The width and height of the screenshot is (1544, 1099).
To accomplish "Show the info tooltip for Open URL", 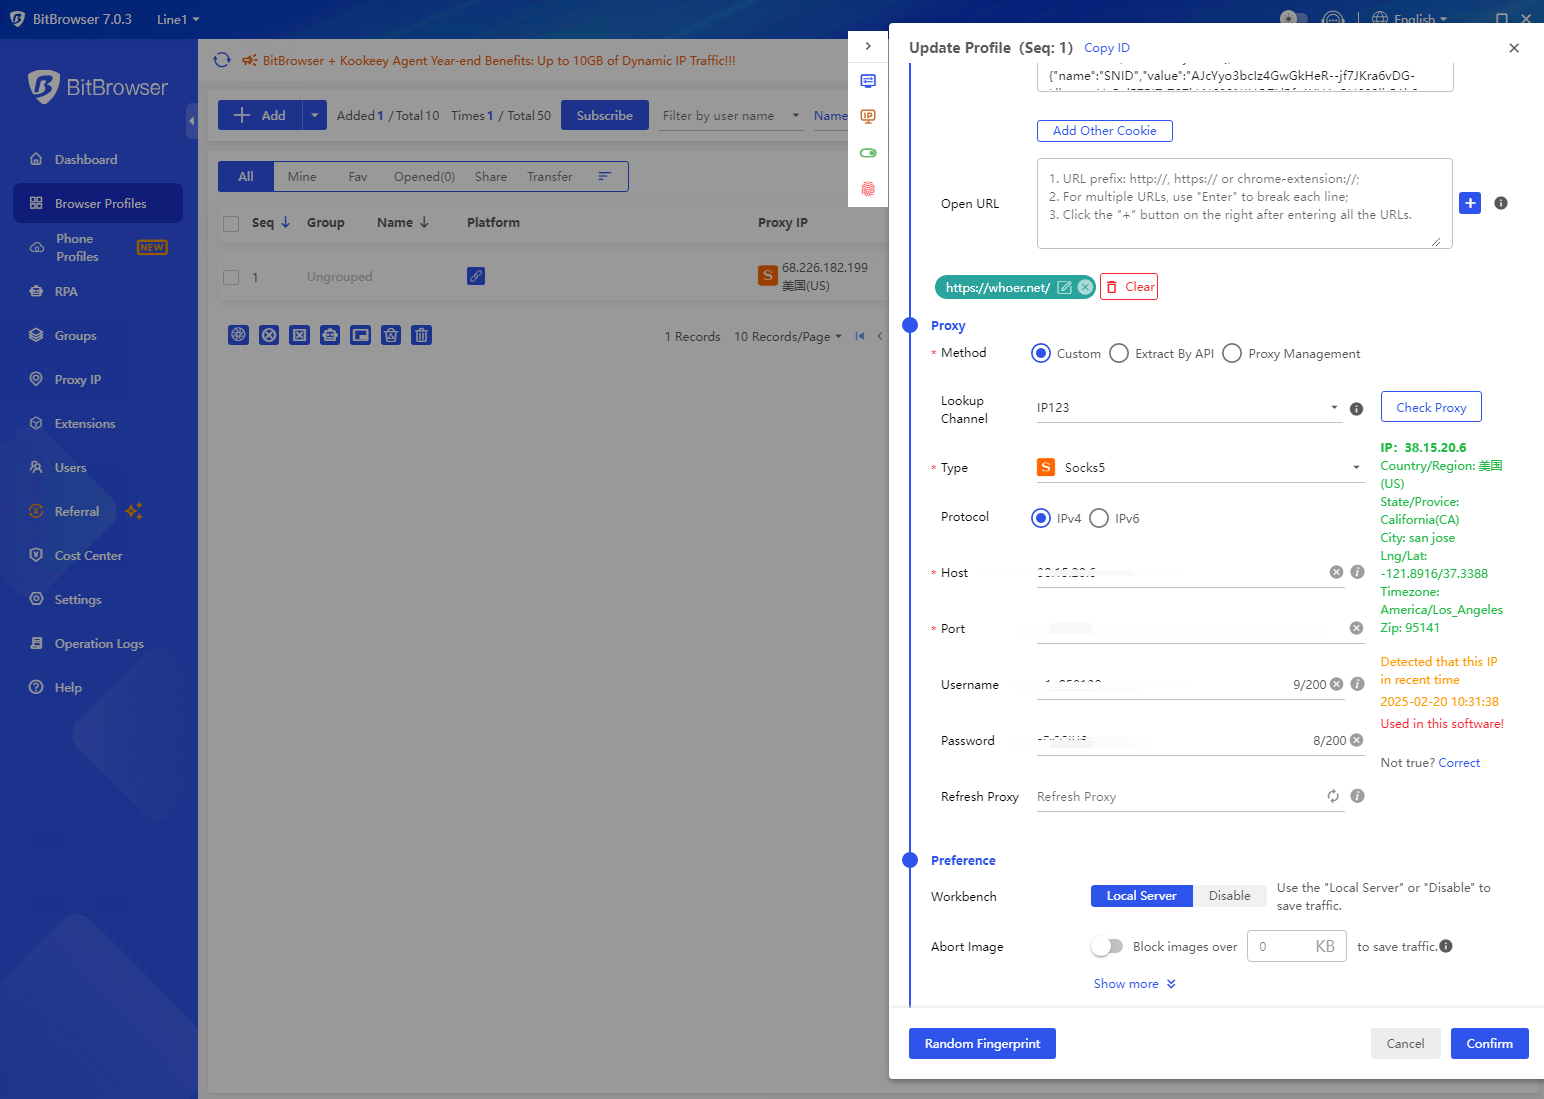I will coord(1501,203).
